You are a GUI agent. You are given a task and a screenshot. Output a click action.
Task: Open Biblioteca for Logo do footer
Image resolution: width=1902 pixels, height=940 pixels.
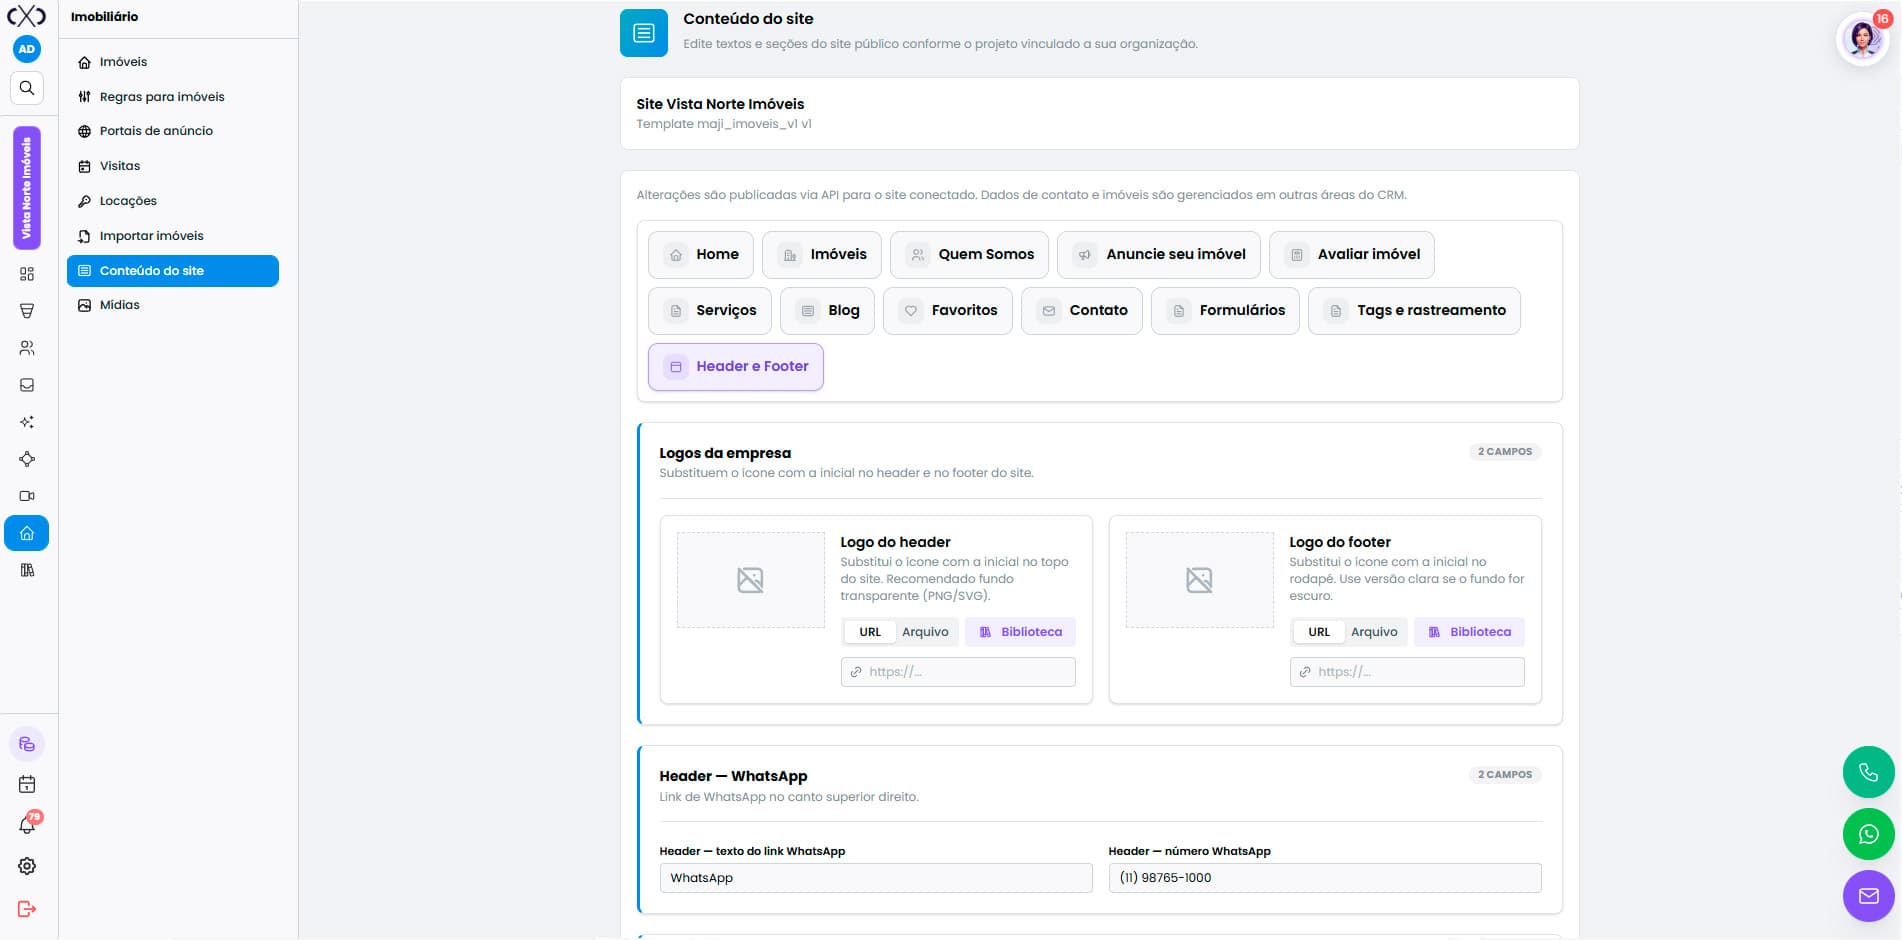point(1469,632)
